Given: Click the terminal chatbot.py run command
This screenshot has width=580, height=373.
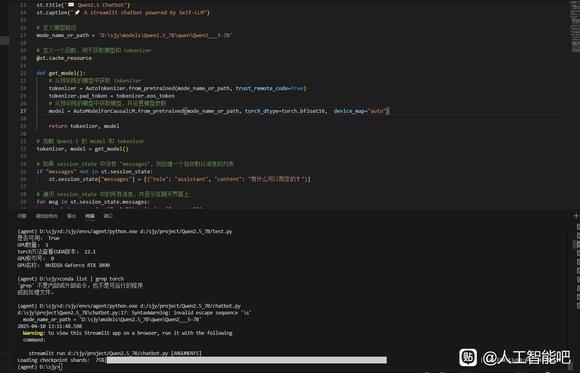Looking at the screenshot, I should point(129,306).
